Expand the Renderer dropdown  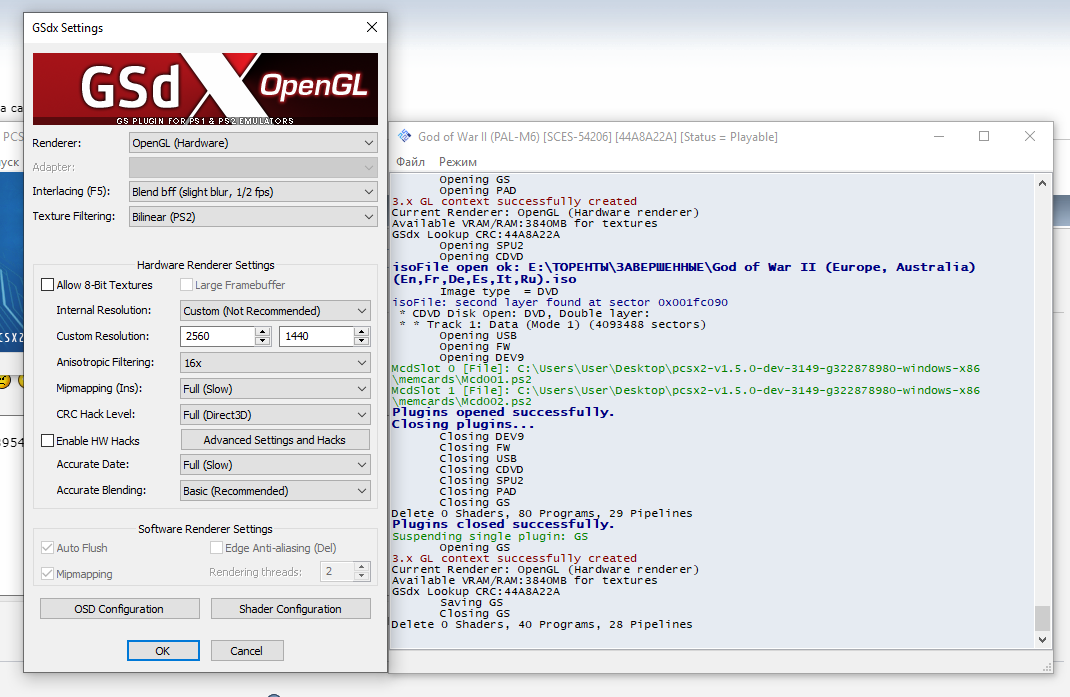pos(253,143)
